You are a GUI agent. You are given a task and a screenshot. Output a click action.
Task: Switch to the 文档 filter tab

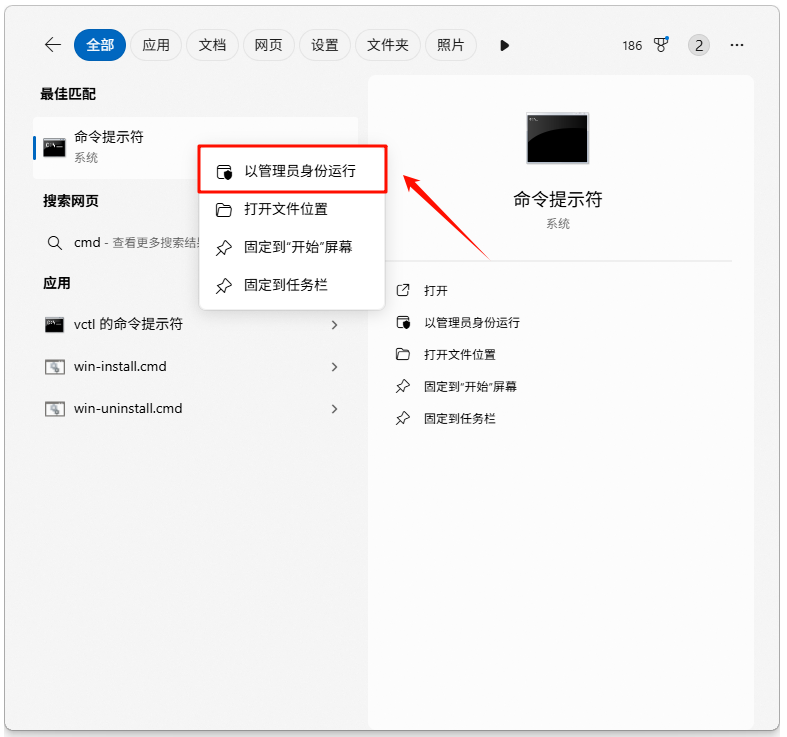pyautogui.click(x=212, y=45)
